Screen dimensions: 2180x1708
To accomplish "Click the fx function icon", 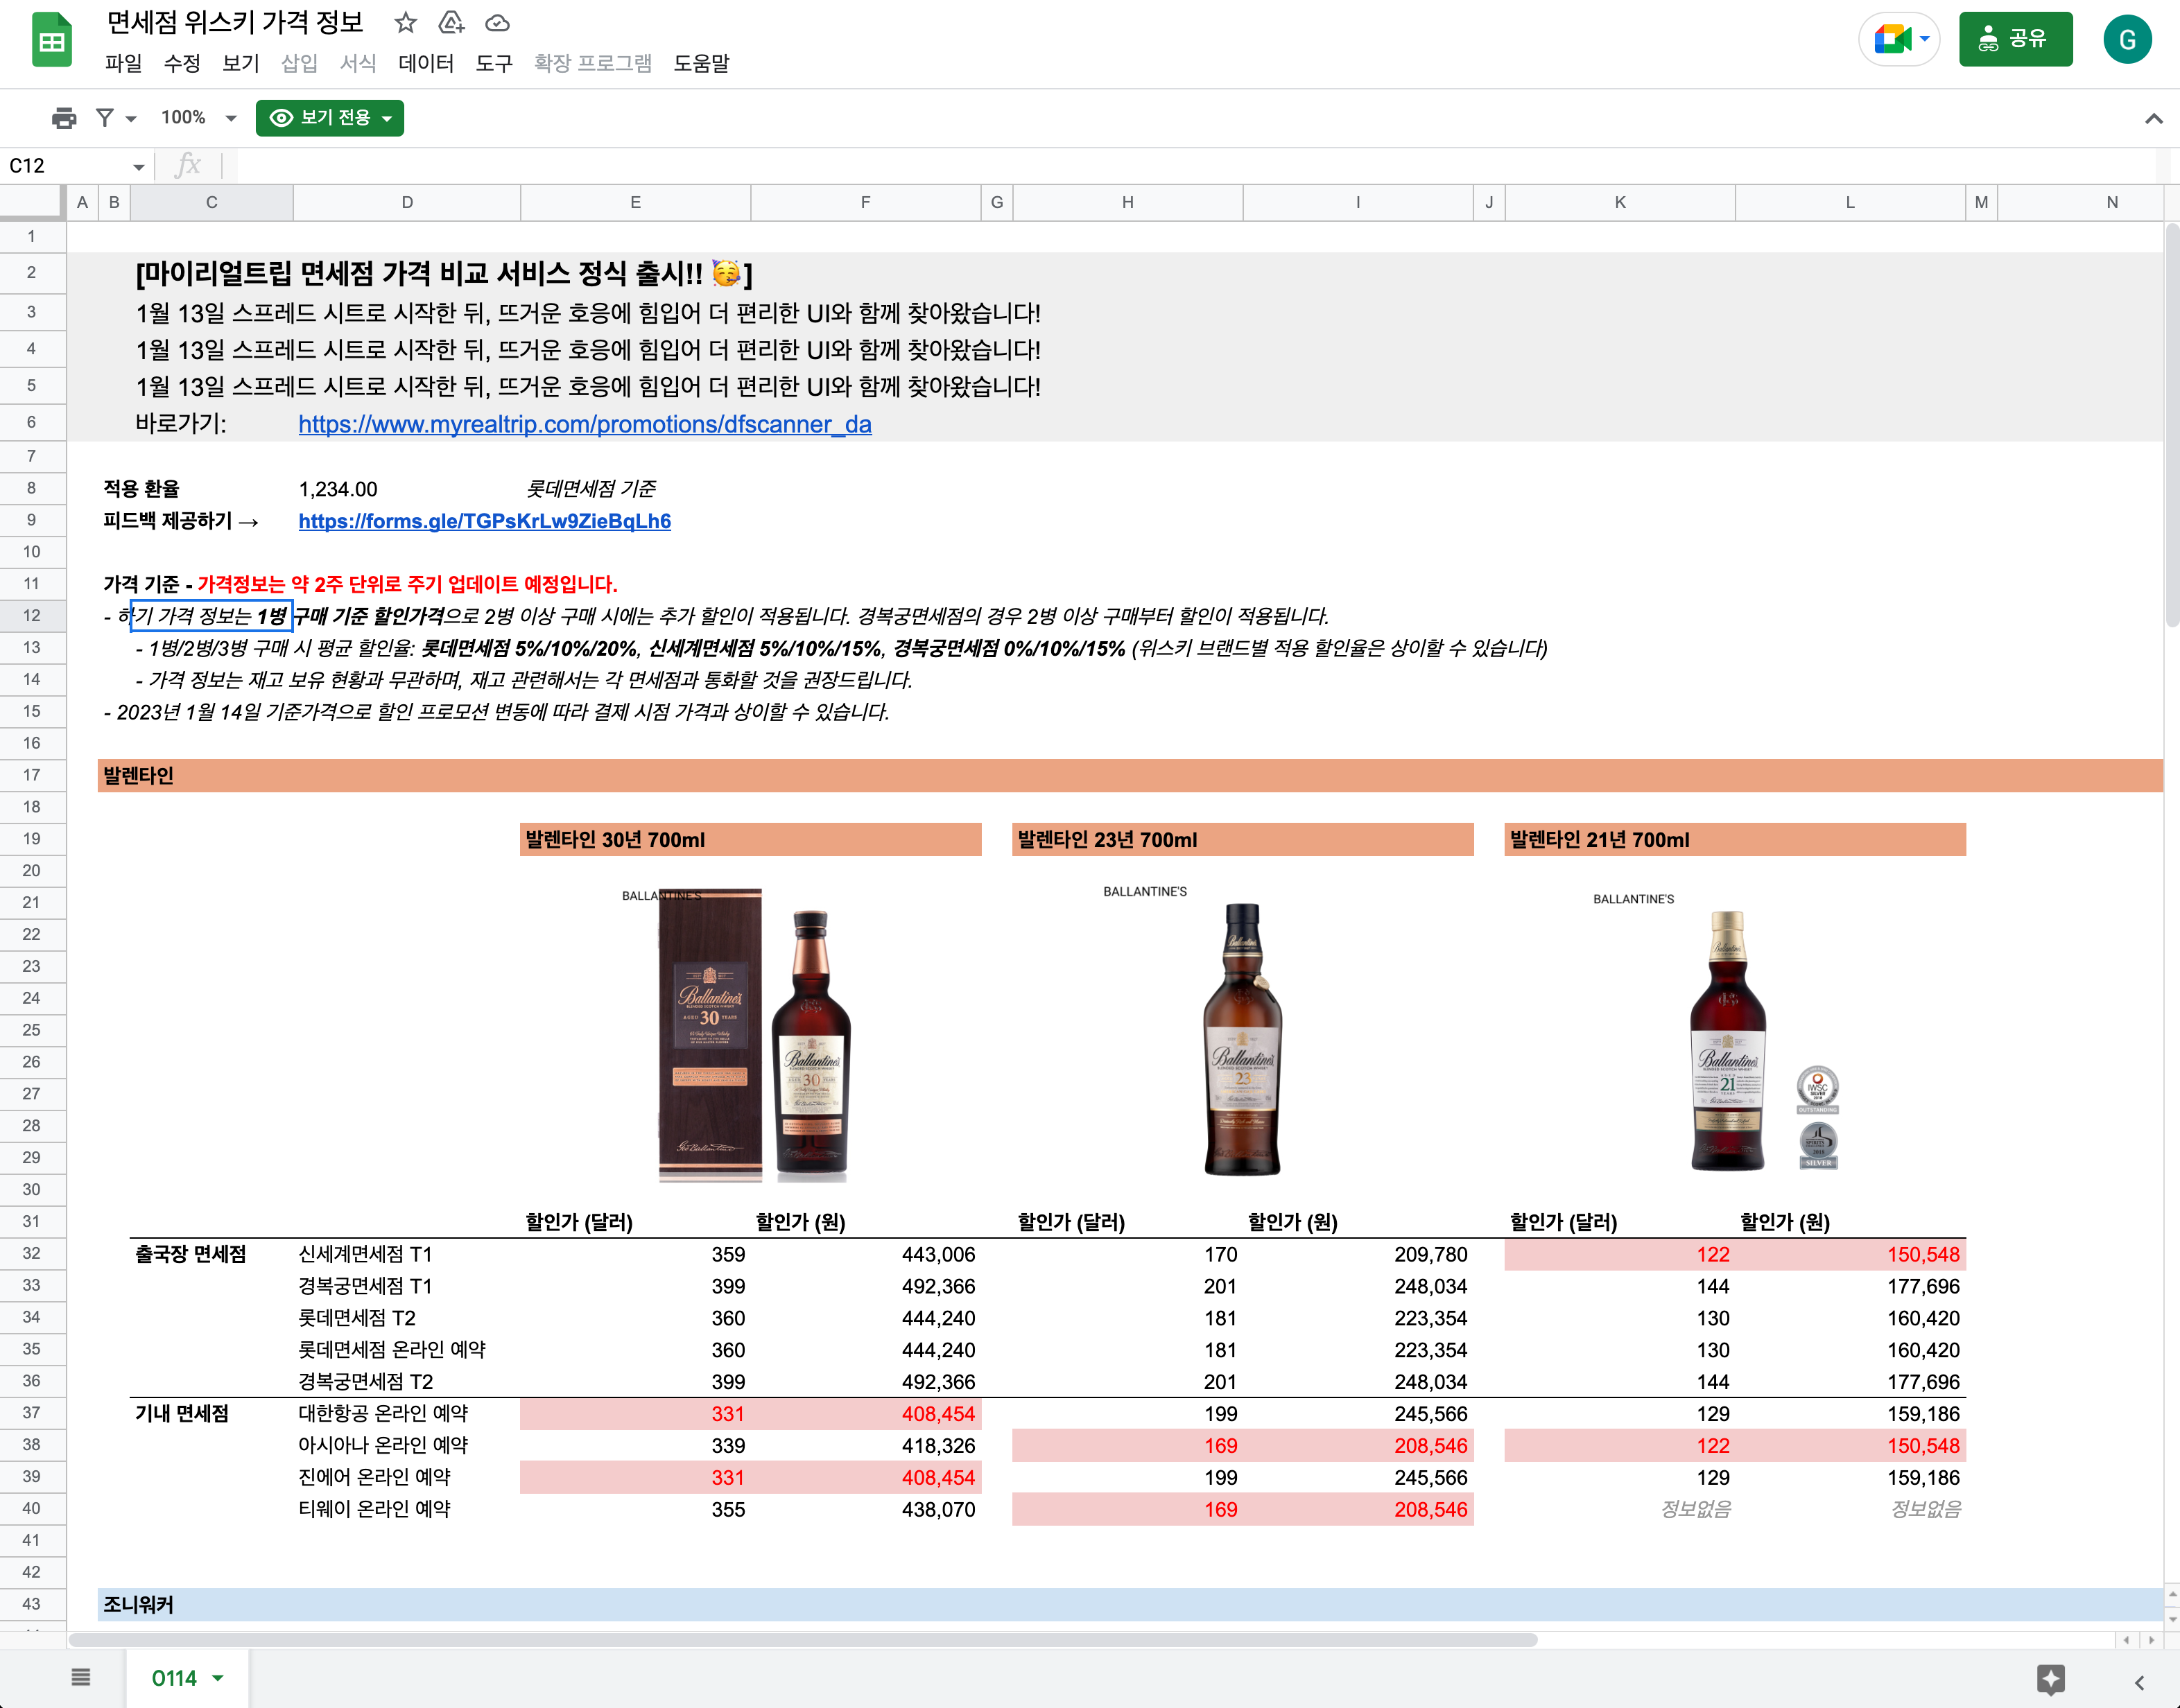I will tap(187, 165).
